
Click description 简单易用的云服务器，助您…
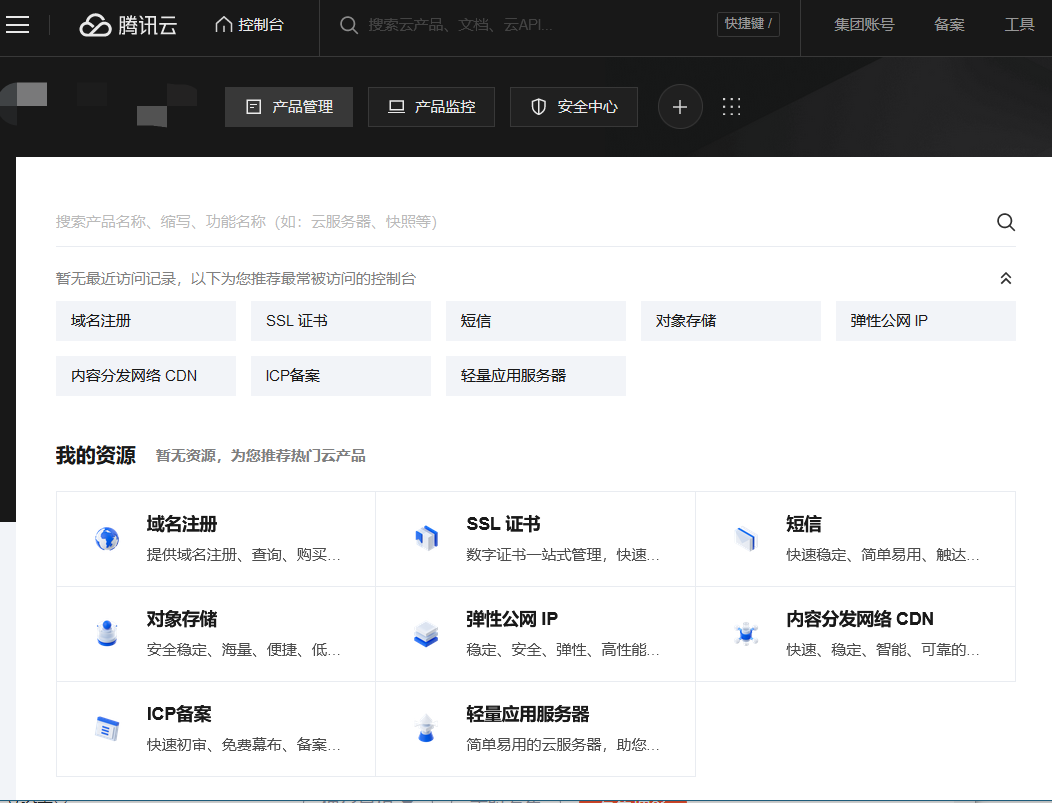coord(563,745)
